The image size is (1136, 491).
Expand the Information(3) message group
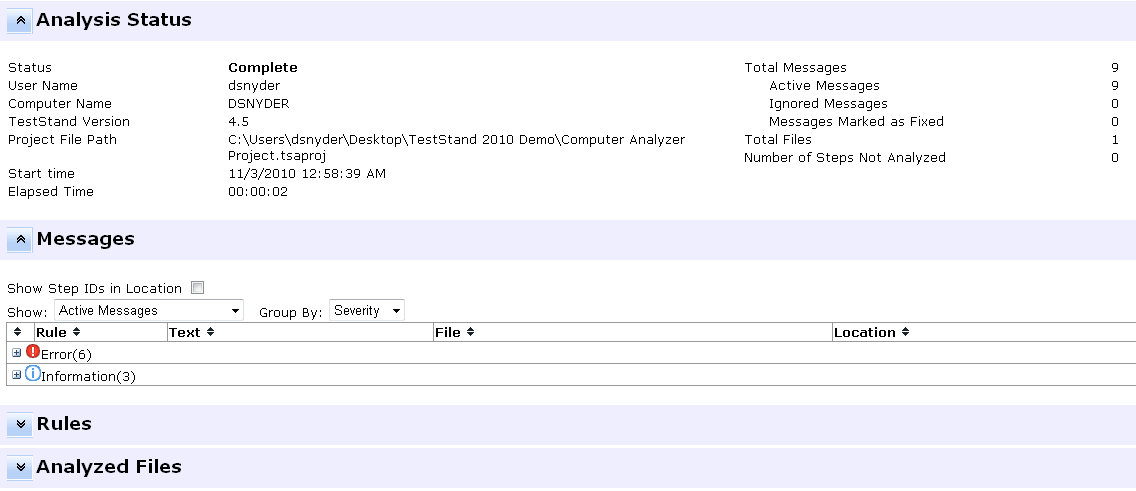(16, 375)
